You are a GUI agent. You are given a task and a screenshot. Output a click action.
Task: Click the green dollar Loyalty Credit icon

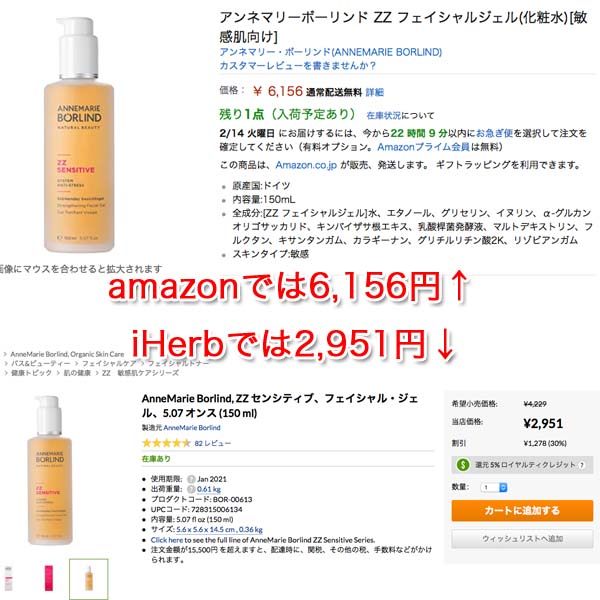pos(463,465)
